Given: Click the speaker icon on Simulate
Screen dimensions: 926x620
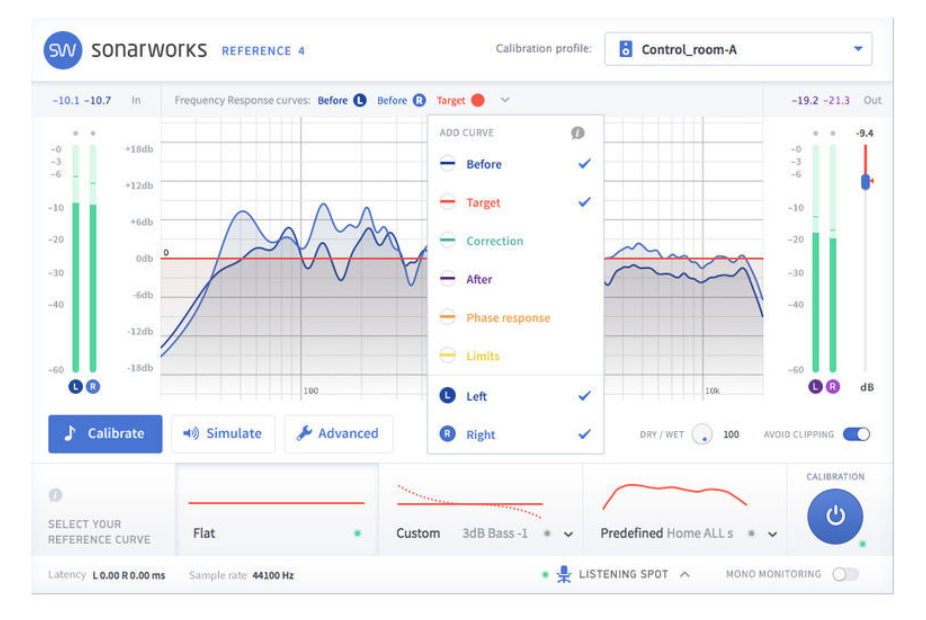Looking at the screenshot, I should pos(191,433).
